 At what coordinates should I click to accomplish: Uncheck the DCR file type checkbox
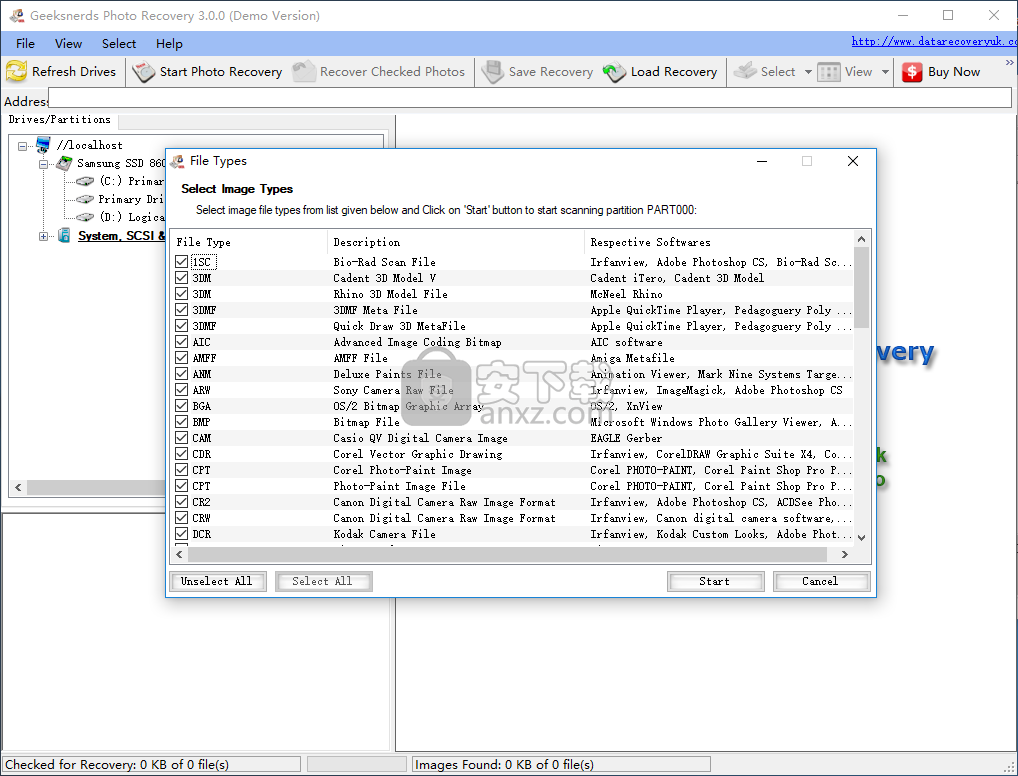click(182, 534)
